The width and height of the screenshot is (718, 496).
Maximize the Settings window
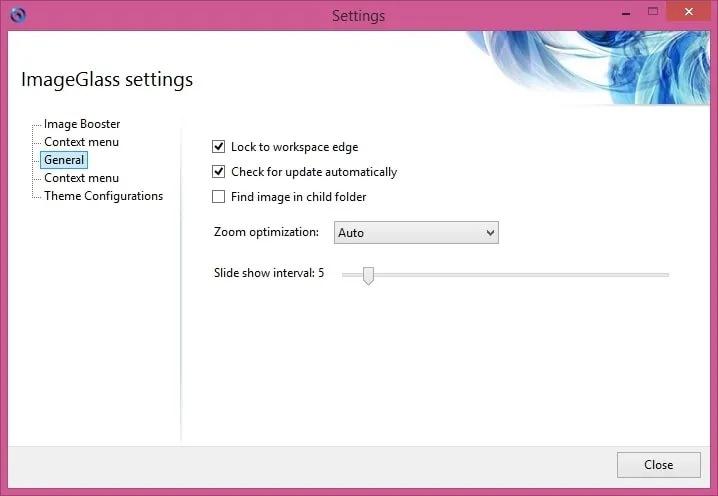653,12
